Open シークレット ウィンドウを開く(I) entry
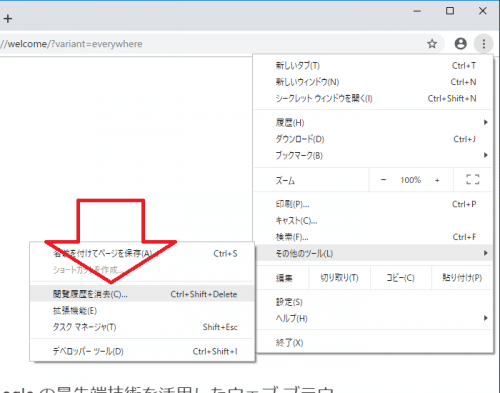This screenshot has height=393, width=500. point(373,98)
